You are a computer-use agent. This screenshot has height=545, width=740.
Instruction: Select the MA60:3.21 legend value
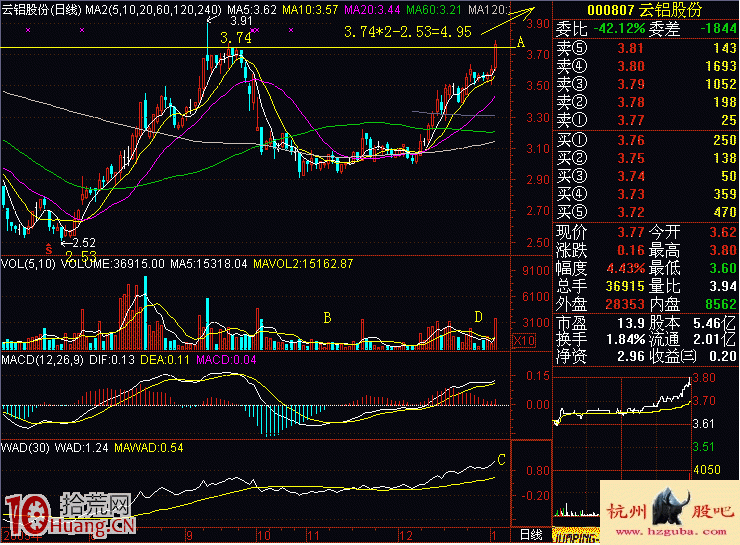coord(433,9)
